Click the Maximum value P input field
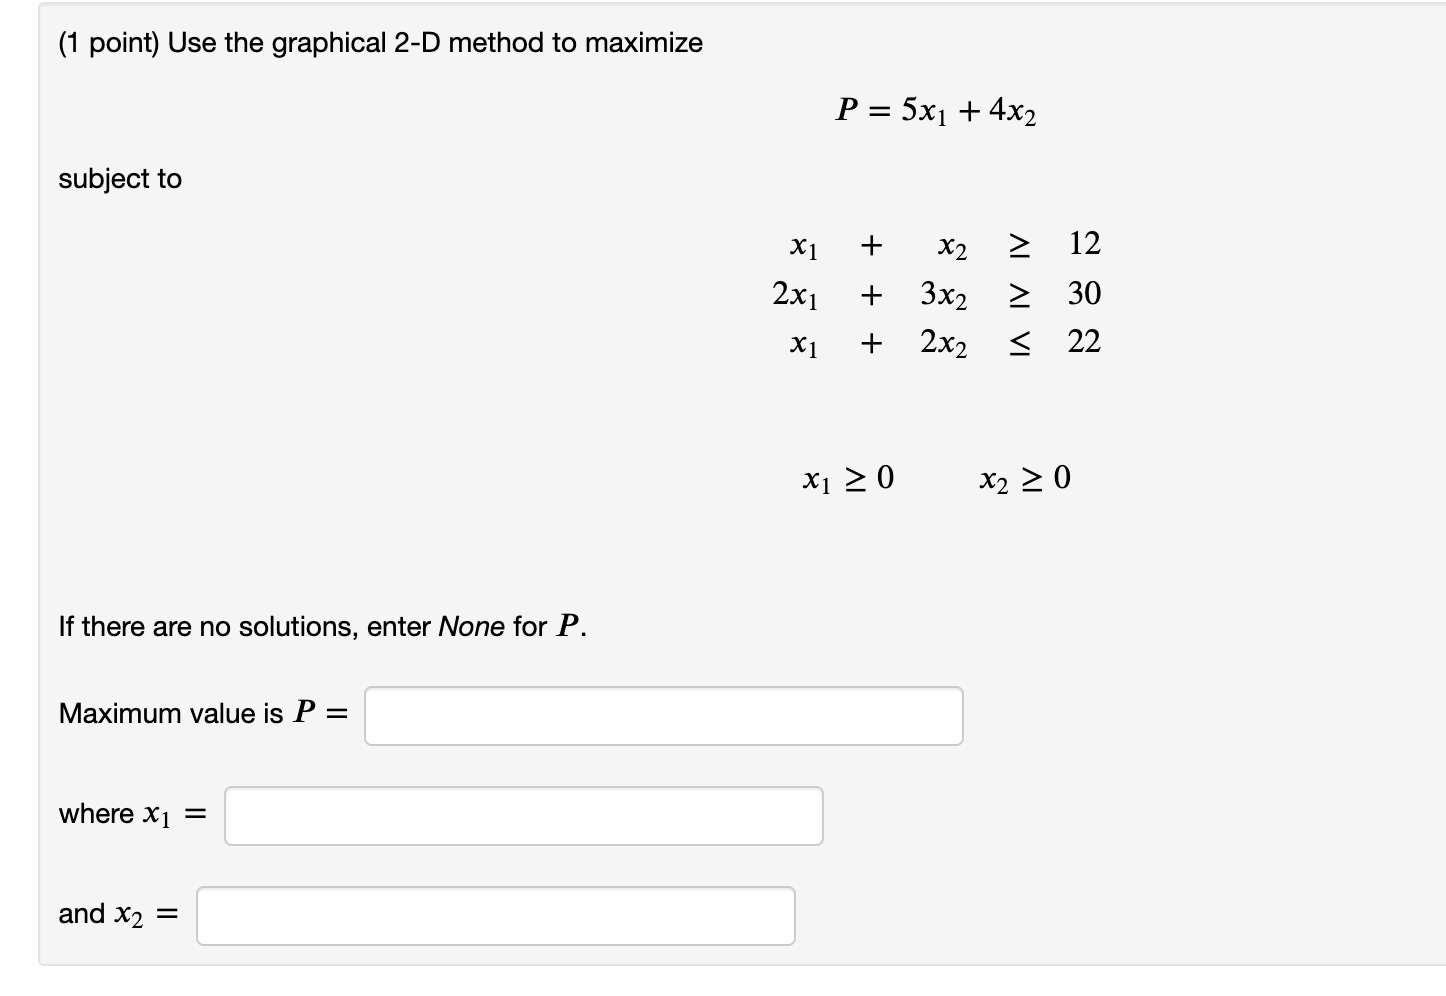 point(663,715)
